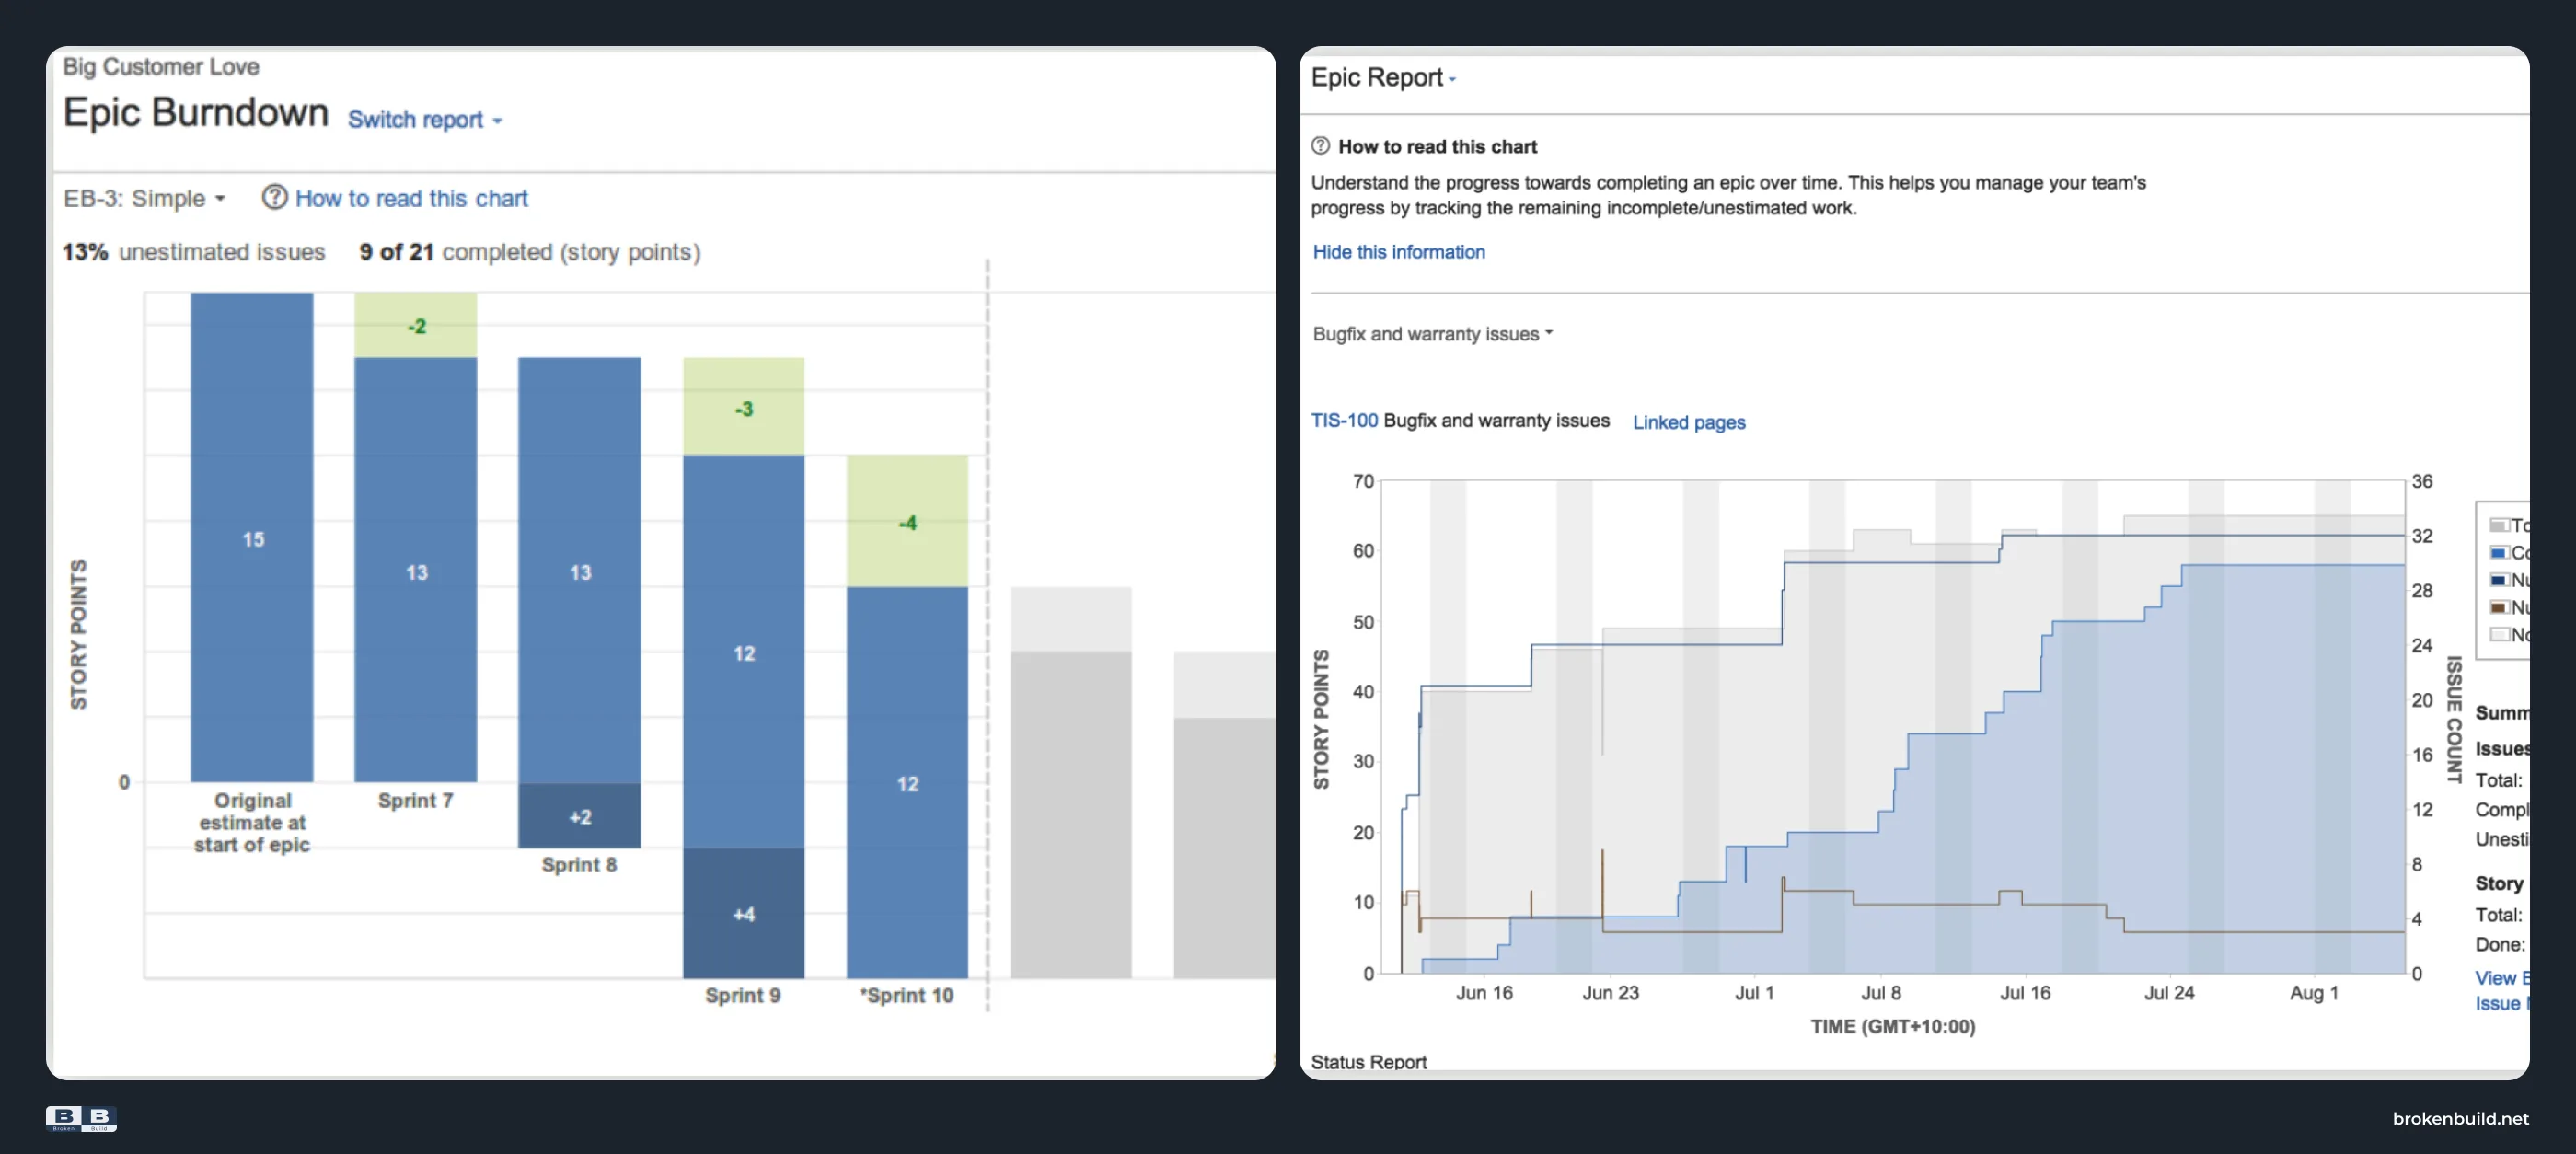Screen dimensions: 2576x1154
Task: Click the Sprint 8 +2 added scope segment
Action: pyautogui.click(x=579, y=815)
